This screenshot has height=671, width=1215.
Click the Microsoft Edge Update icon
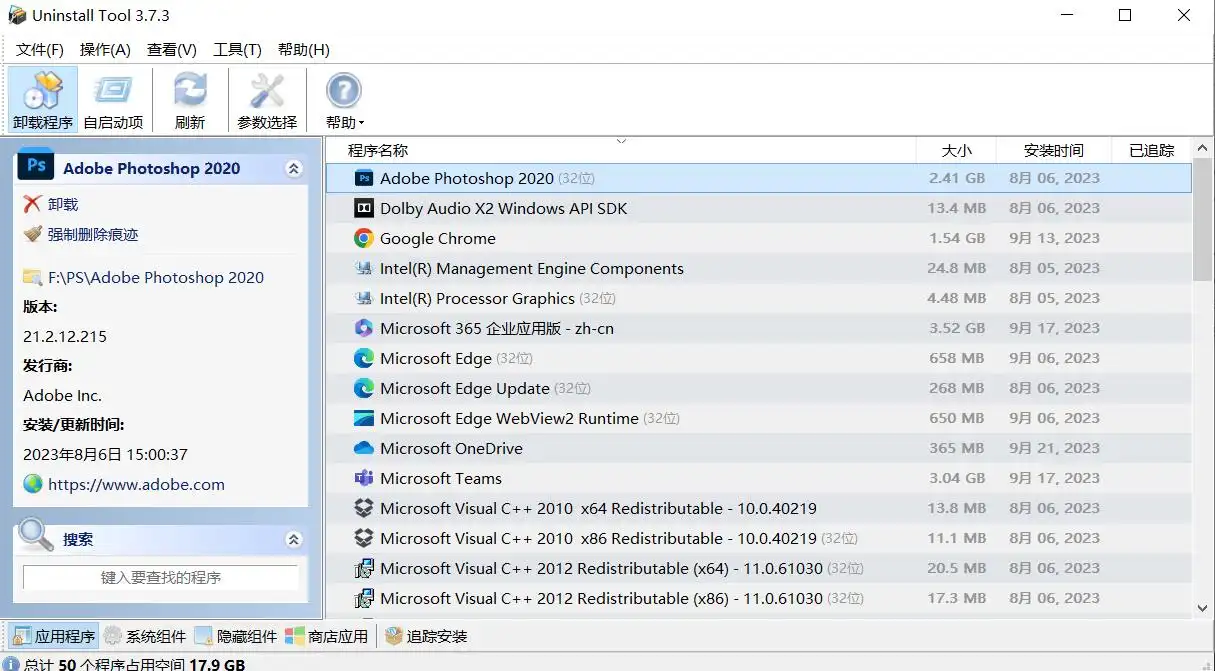tap(364, 388)
